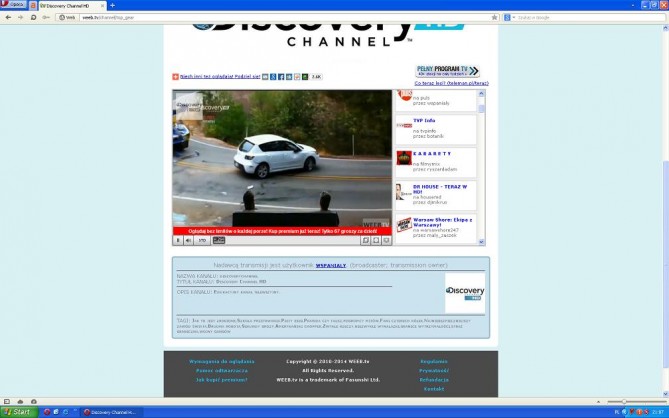
Task: Click the zoom slider in Opera's status bar
Action: pos(637,402)
